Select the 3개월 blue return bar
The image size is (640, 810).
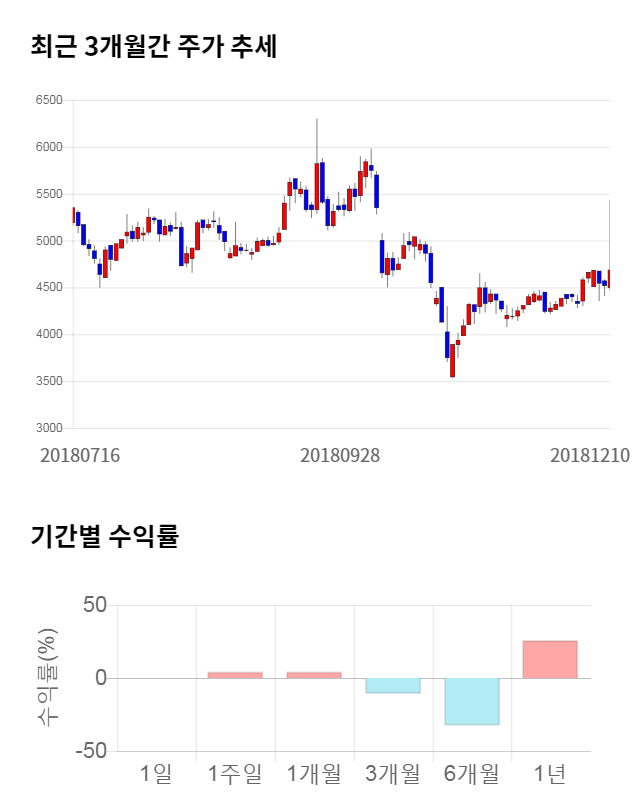point(392,685)
